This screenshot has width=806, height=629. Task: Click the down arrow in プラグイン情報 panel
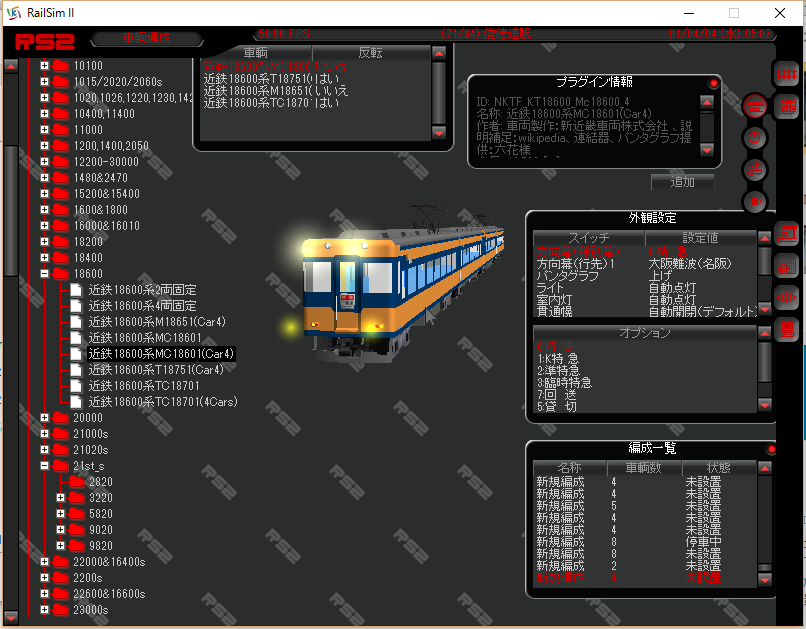[x=707, y=150]
